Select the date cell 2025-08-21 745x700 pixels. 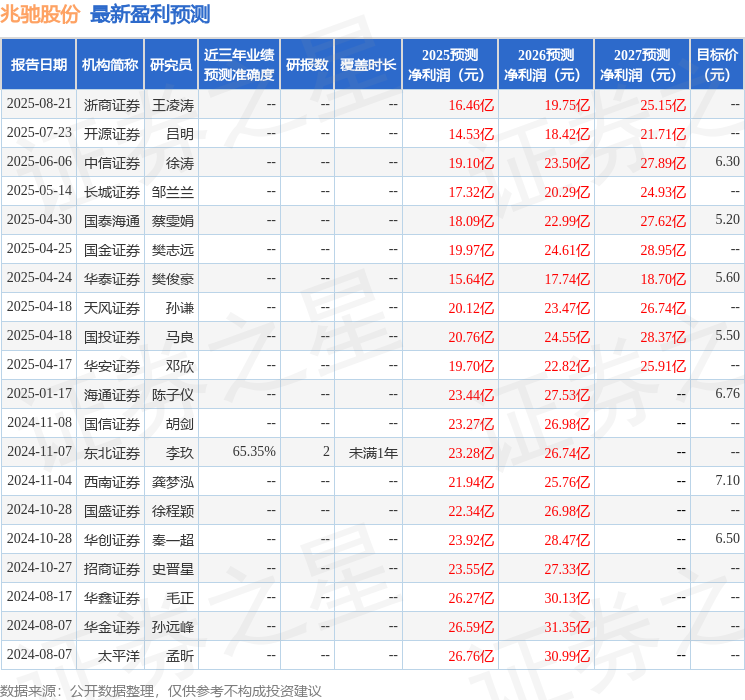point(39,104)
